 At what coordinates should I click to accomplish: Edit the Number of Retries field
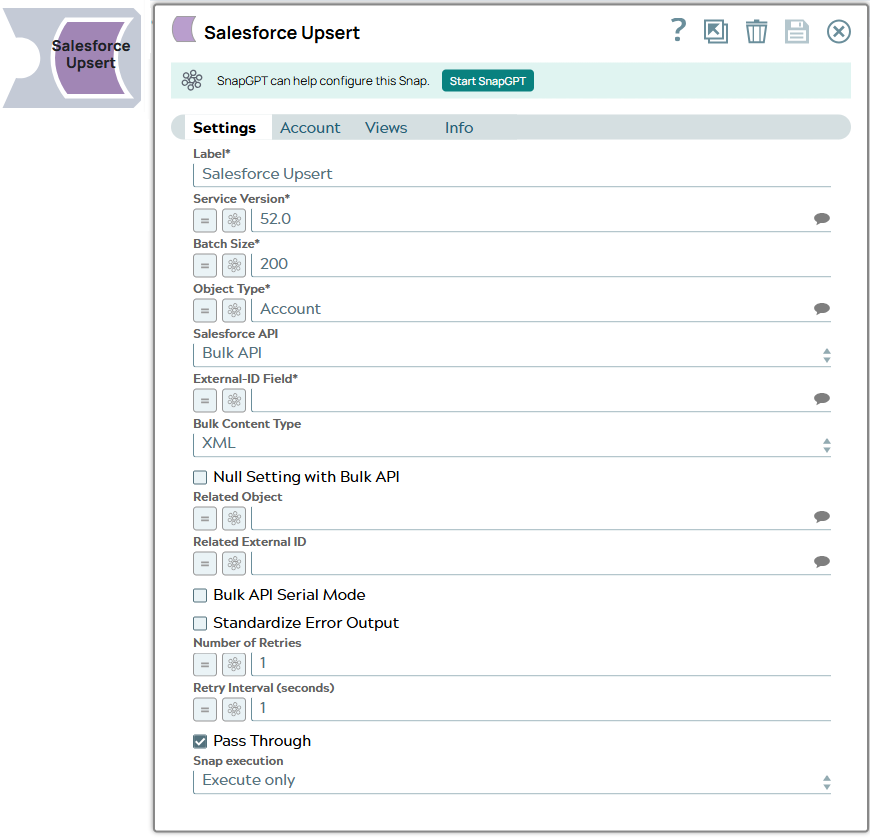pos(541,664)
